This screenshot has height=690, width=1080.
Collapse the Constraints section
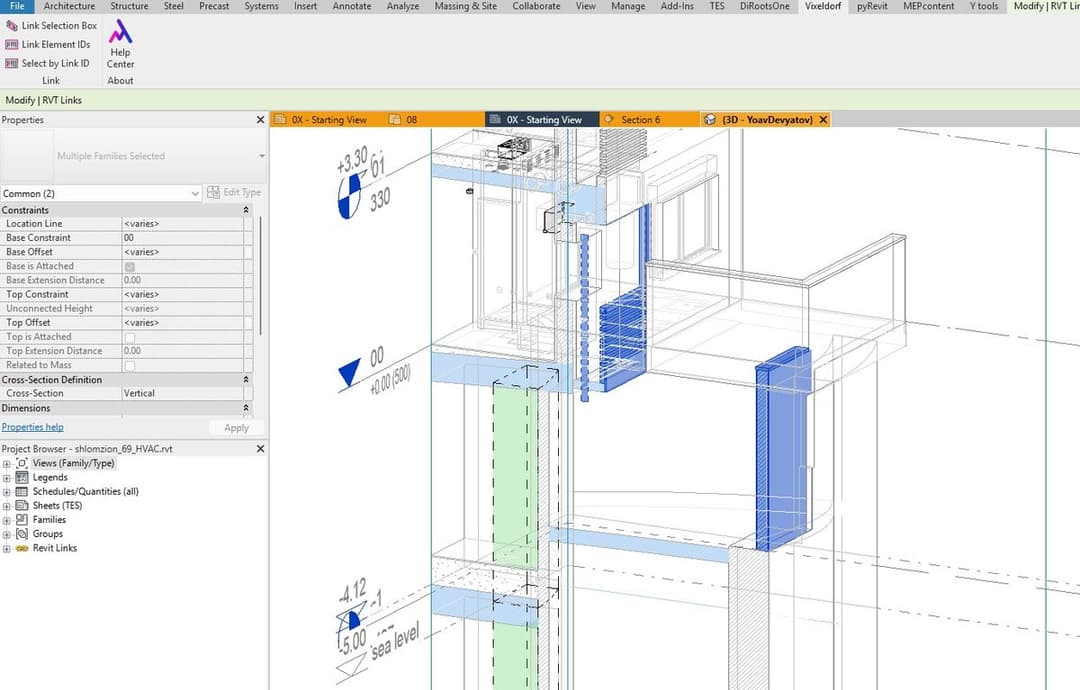(246, 210)
